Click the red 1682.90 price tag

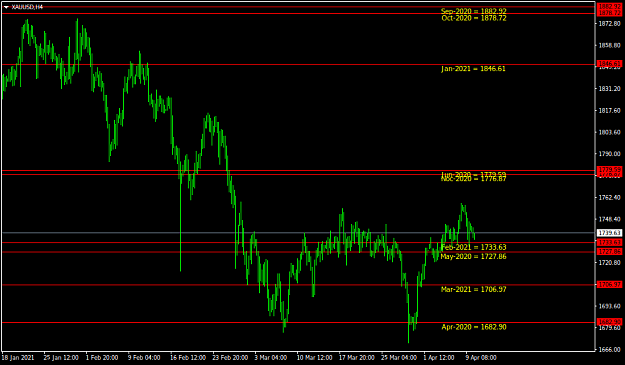point(609,322)
